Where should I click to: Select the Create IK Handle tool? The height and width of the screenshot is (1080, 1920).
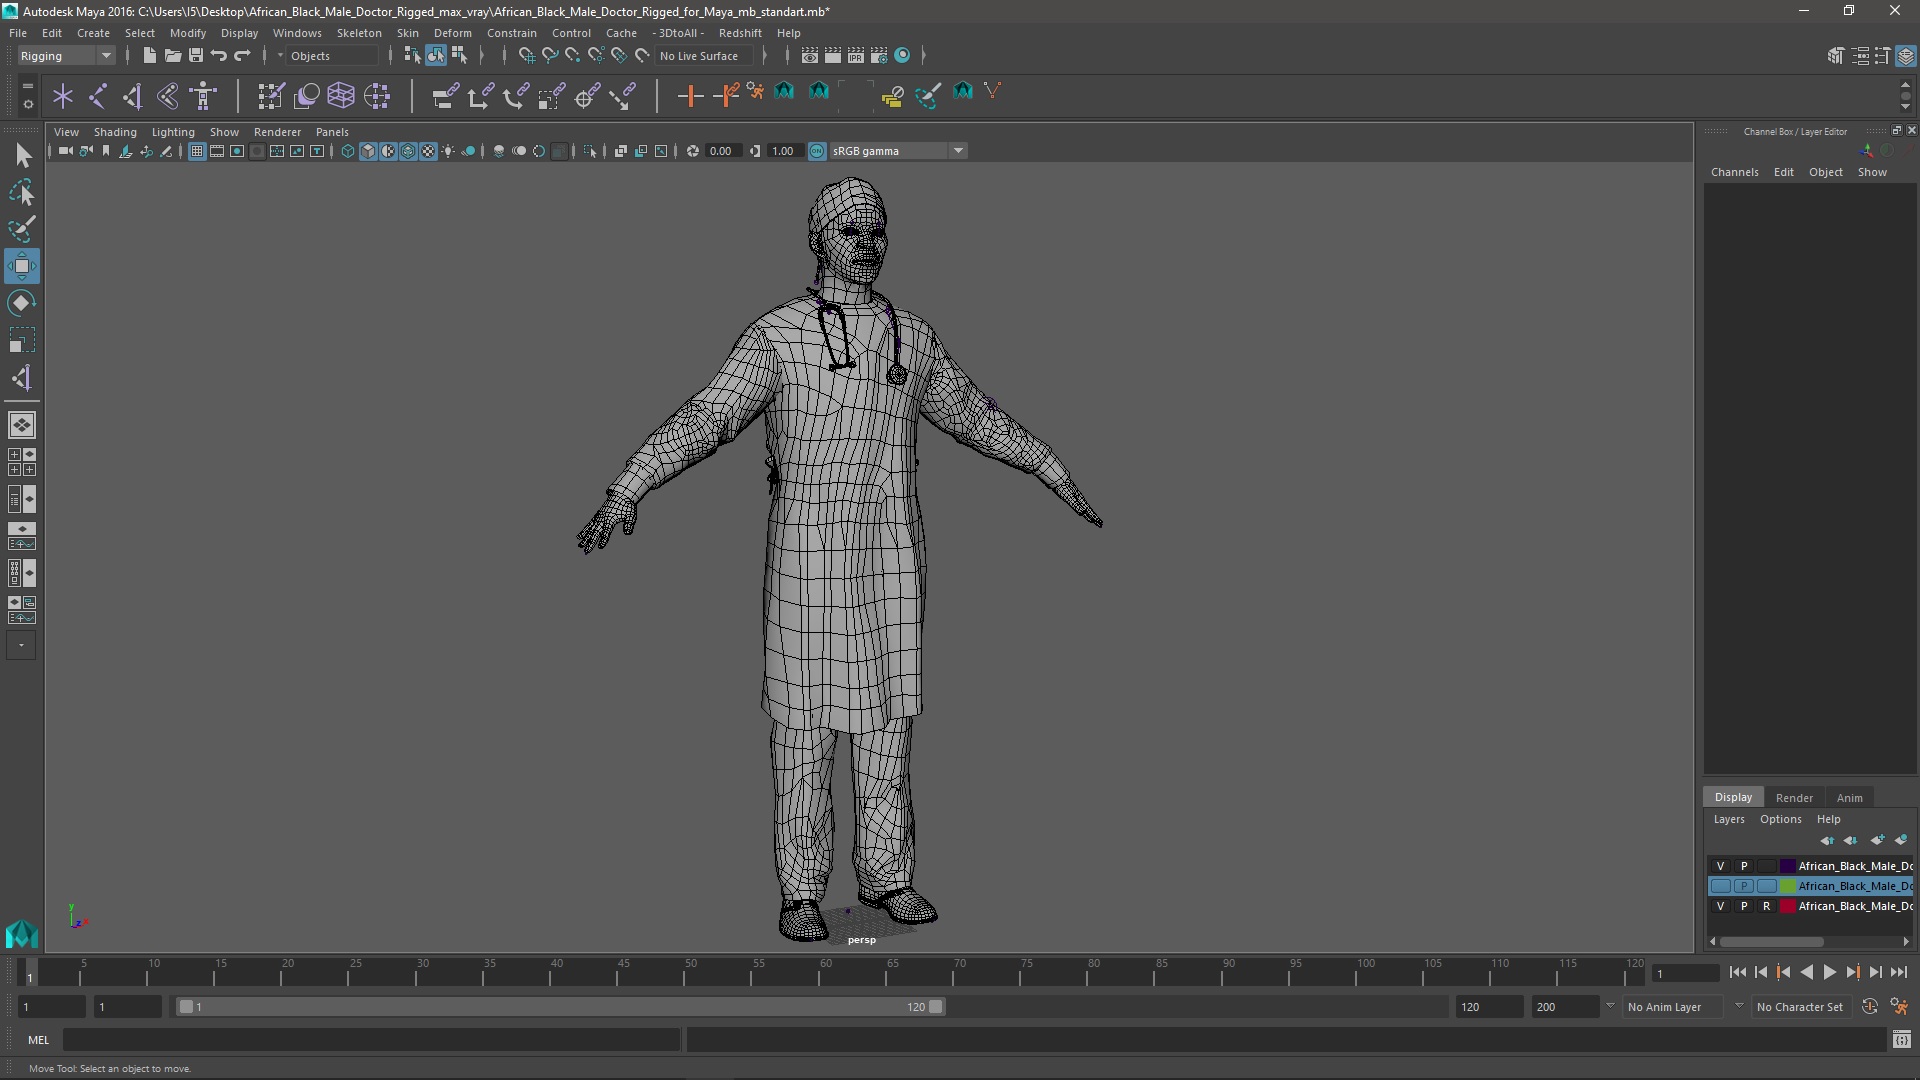[x=133, y=96]
